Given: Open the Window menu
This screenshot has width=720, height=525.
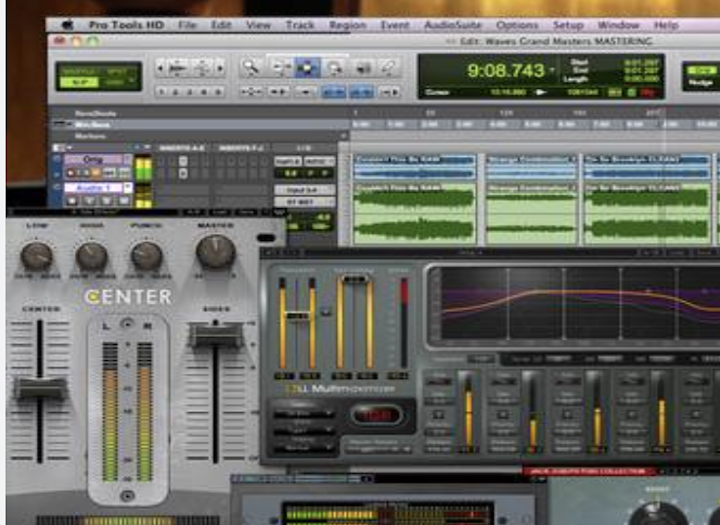Looking at the screenshot, I should pos(619,25).
